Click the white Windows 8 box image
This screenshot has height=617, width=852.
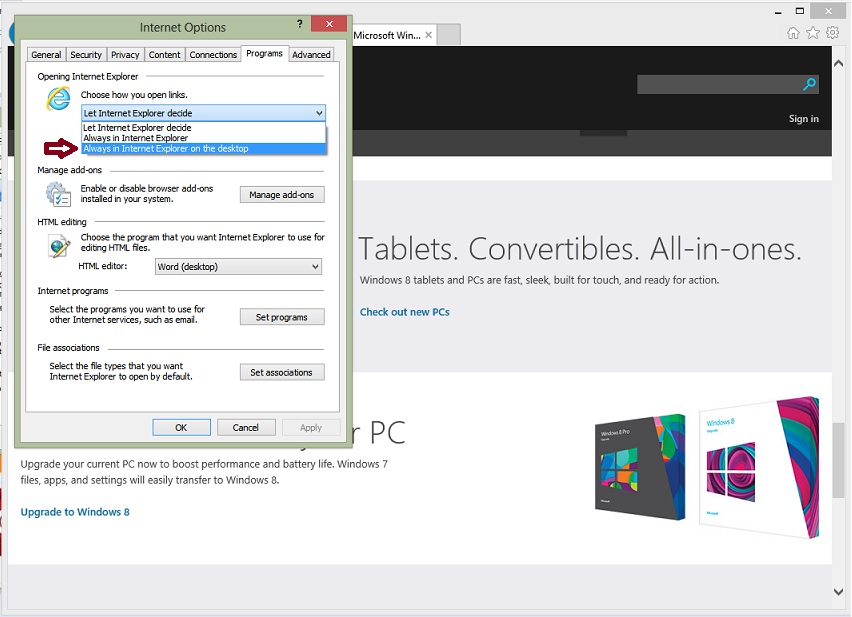(759, 468)
